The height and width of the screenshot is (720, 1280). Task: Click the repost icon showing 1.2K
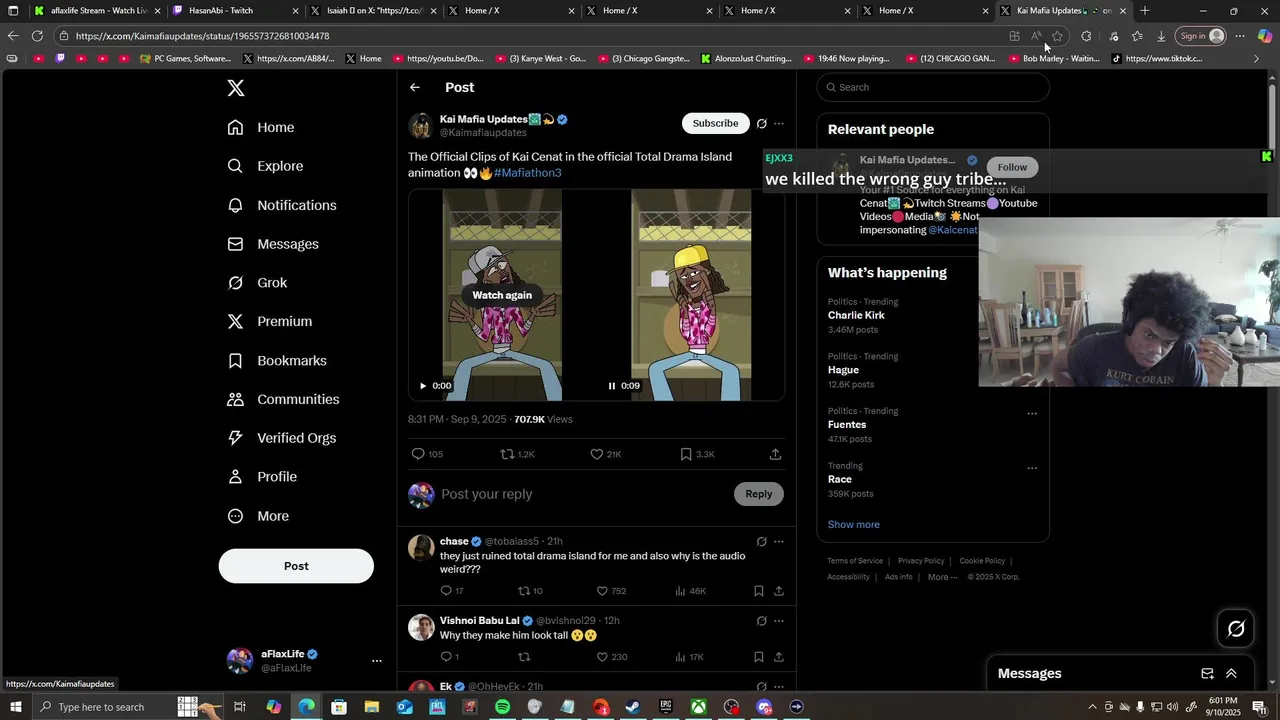(507, 454)
